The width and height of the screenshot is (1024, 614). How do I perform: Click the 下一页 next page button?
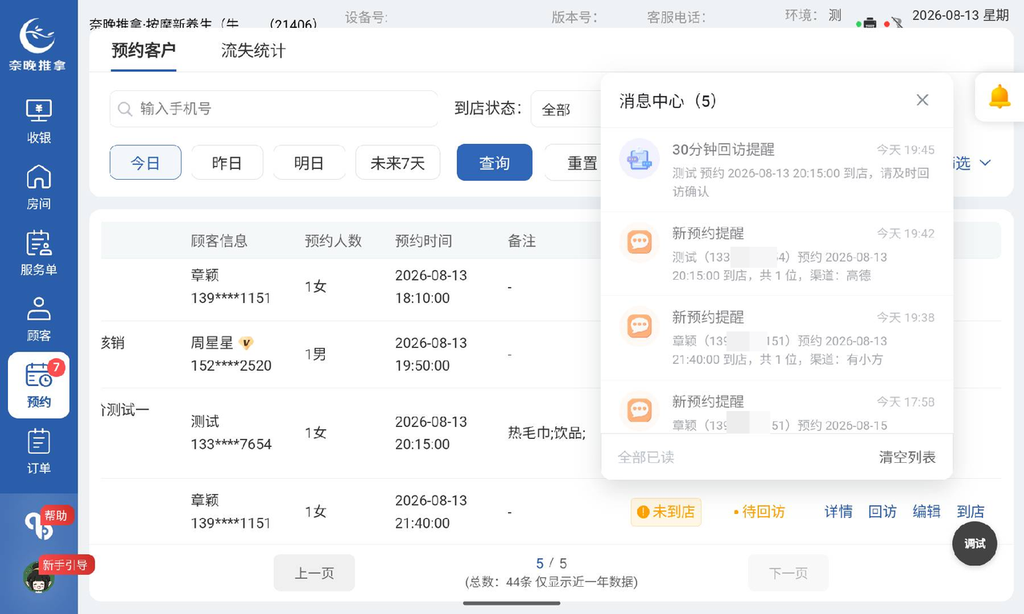788,573
